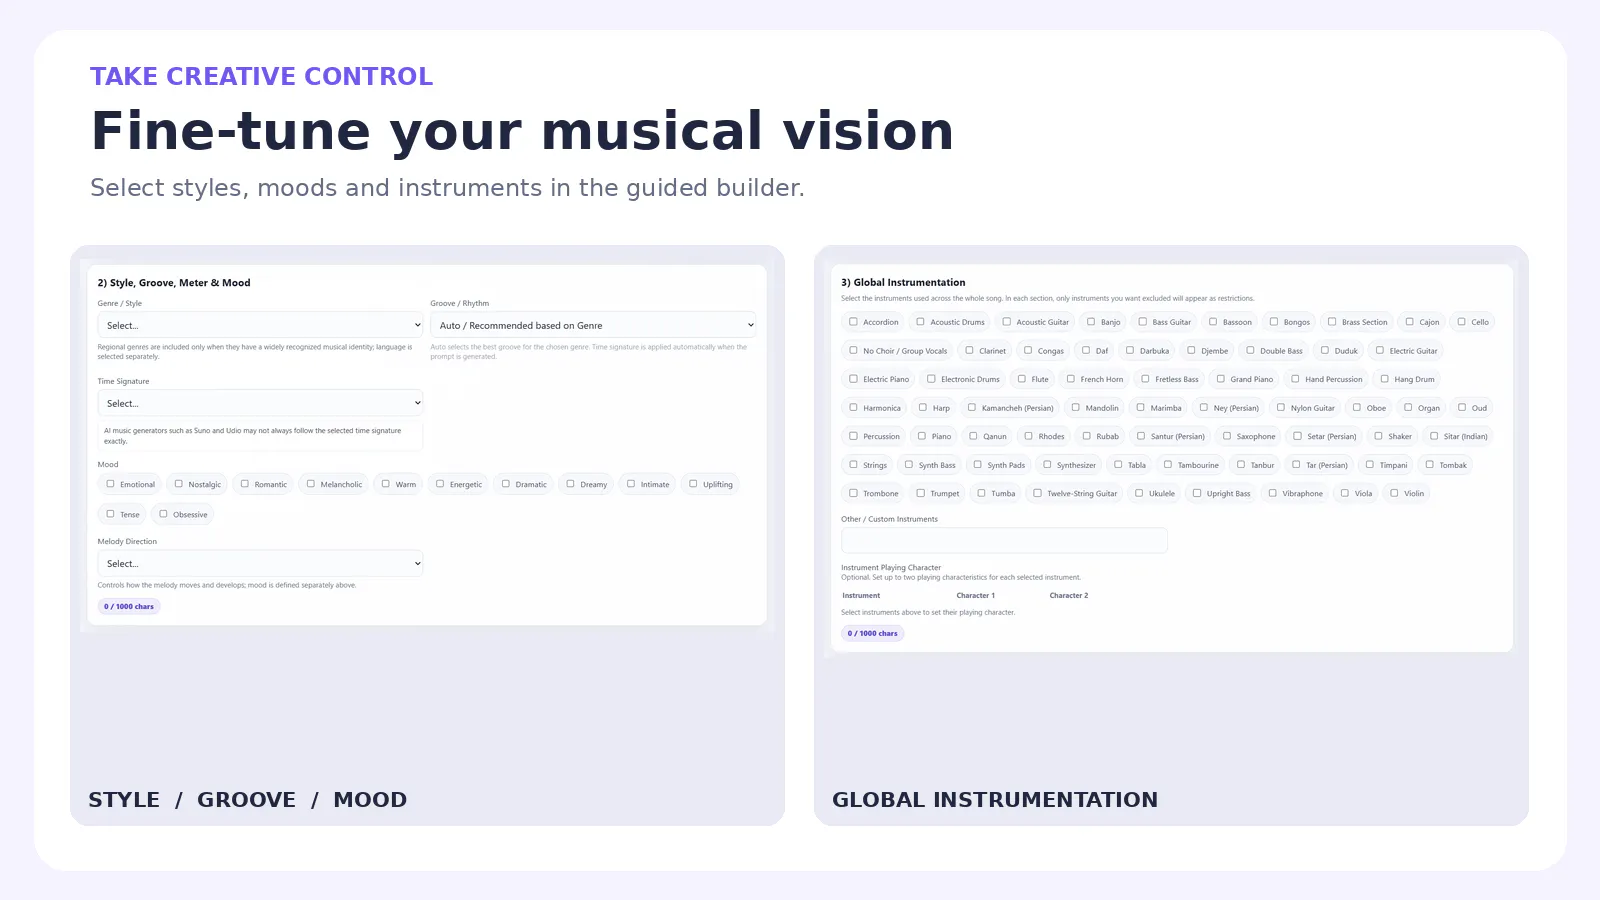
Task: Expand the Time Signature select box
Action: coord(260,403)
